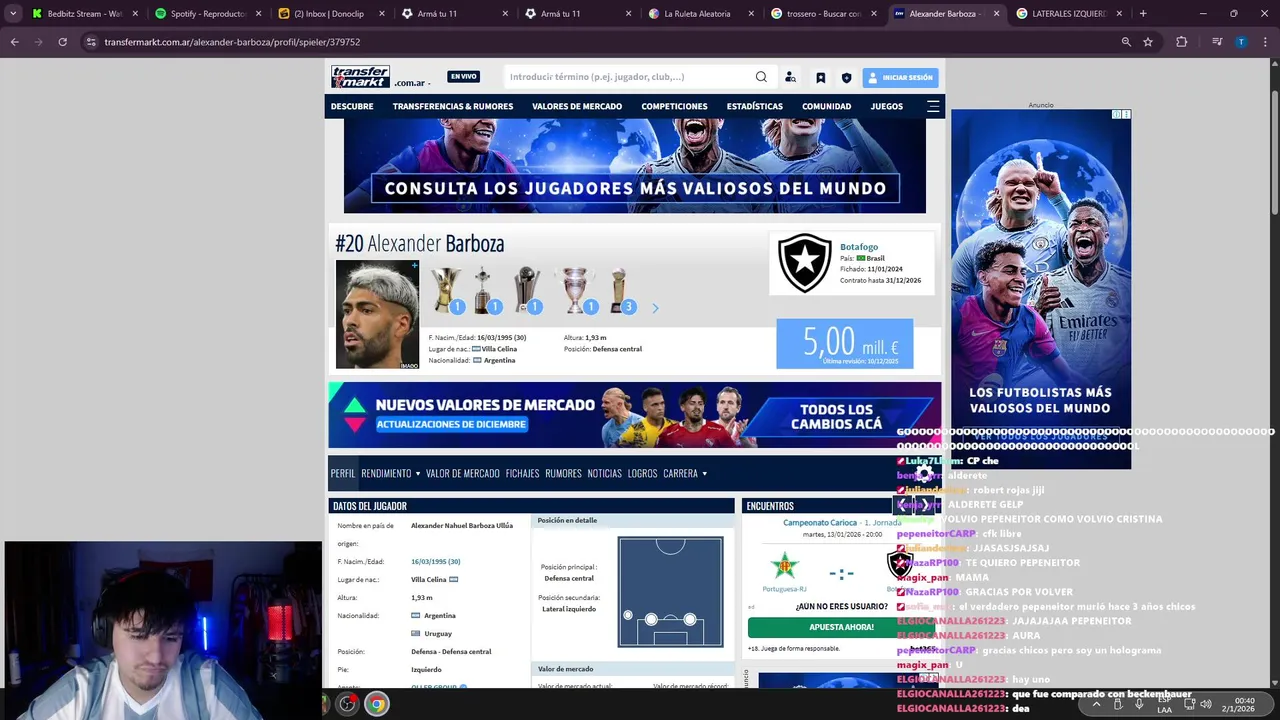Click the next match arrow in Encuentros
The image size is (1280, 720).
pyautogui.click(x=925, y=506)
